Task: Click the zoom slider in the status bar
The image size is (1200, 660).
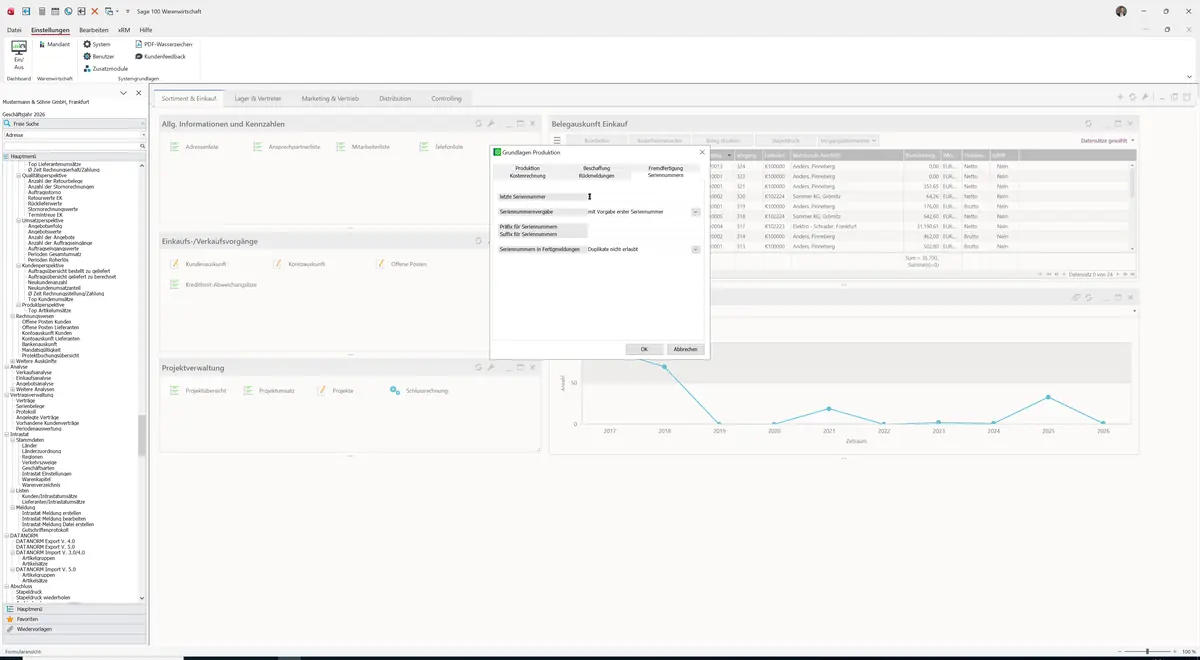Action: point(1146,651)
